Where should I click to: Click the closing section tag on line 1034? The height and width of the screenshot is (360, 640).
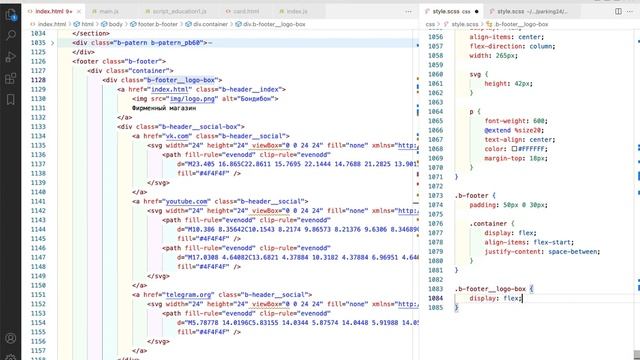tap(91, 33)
